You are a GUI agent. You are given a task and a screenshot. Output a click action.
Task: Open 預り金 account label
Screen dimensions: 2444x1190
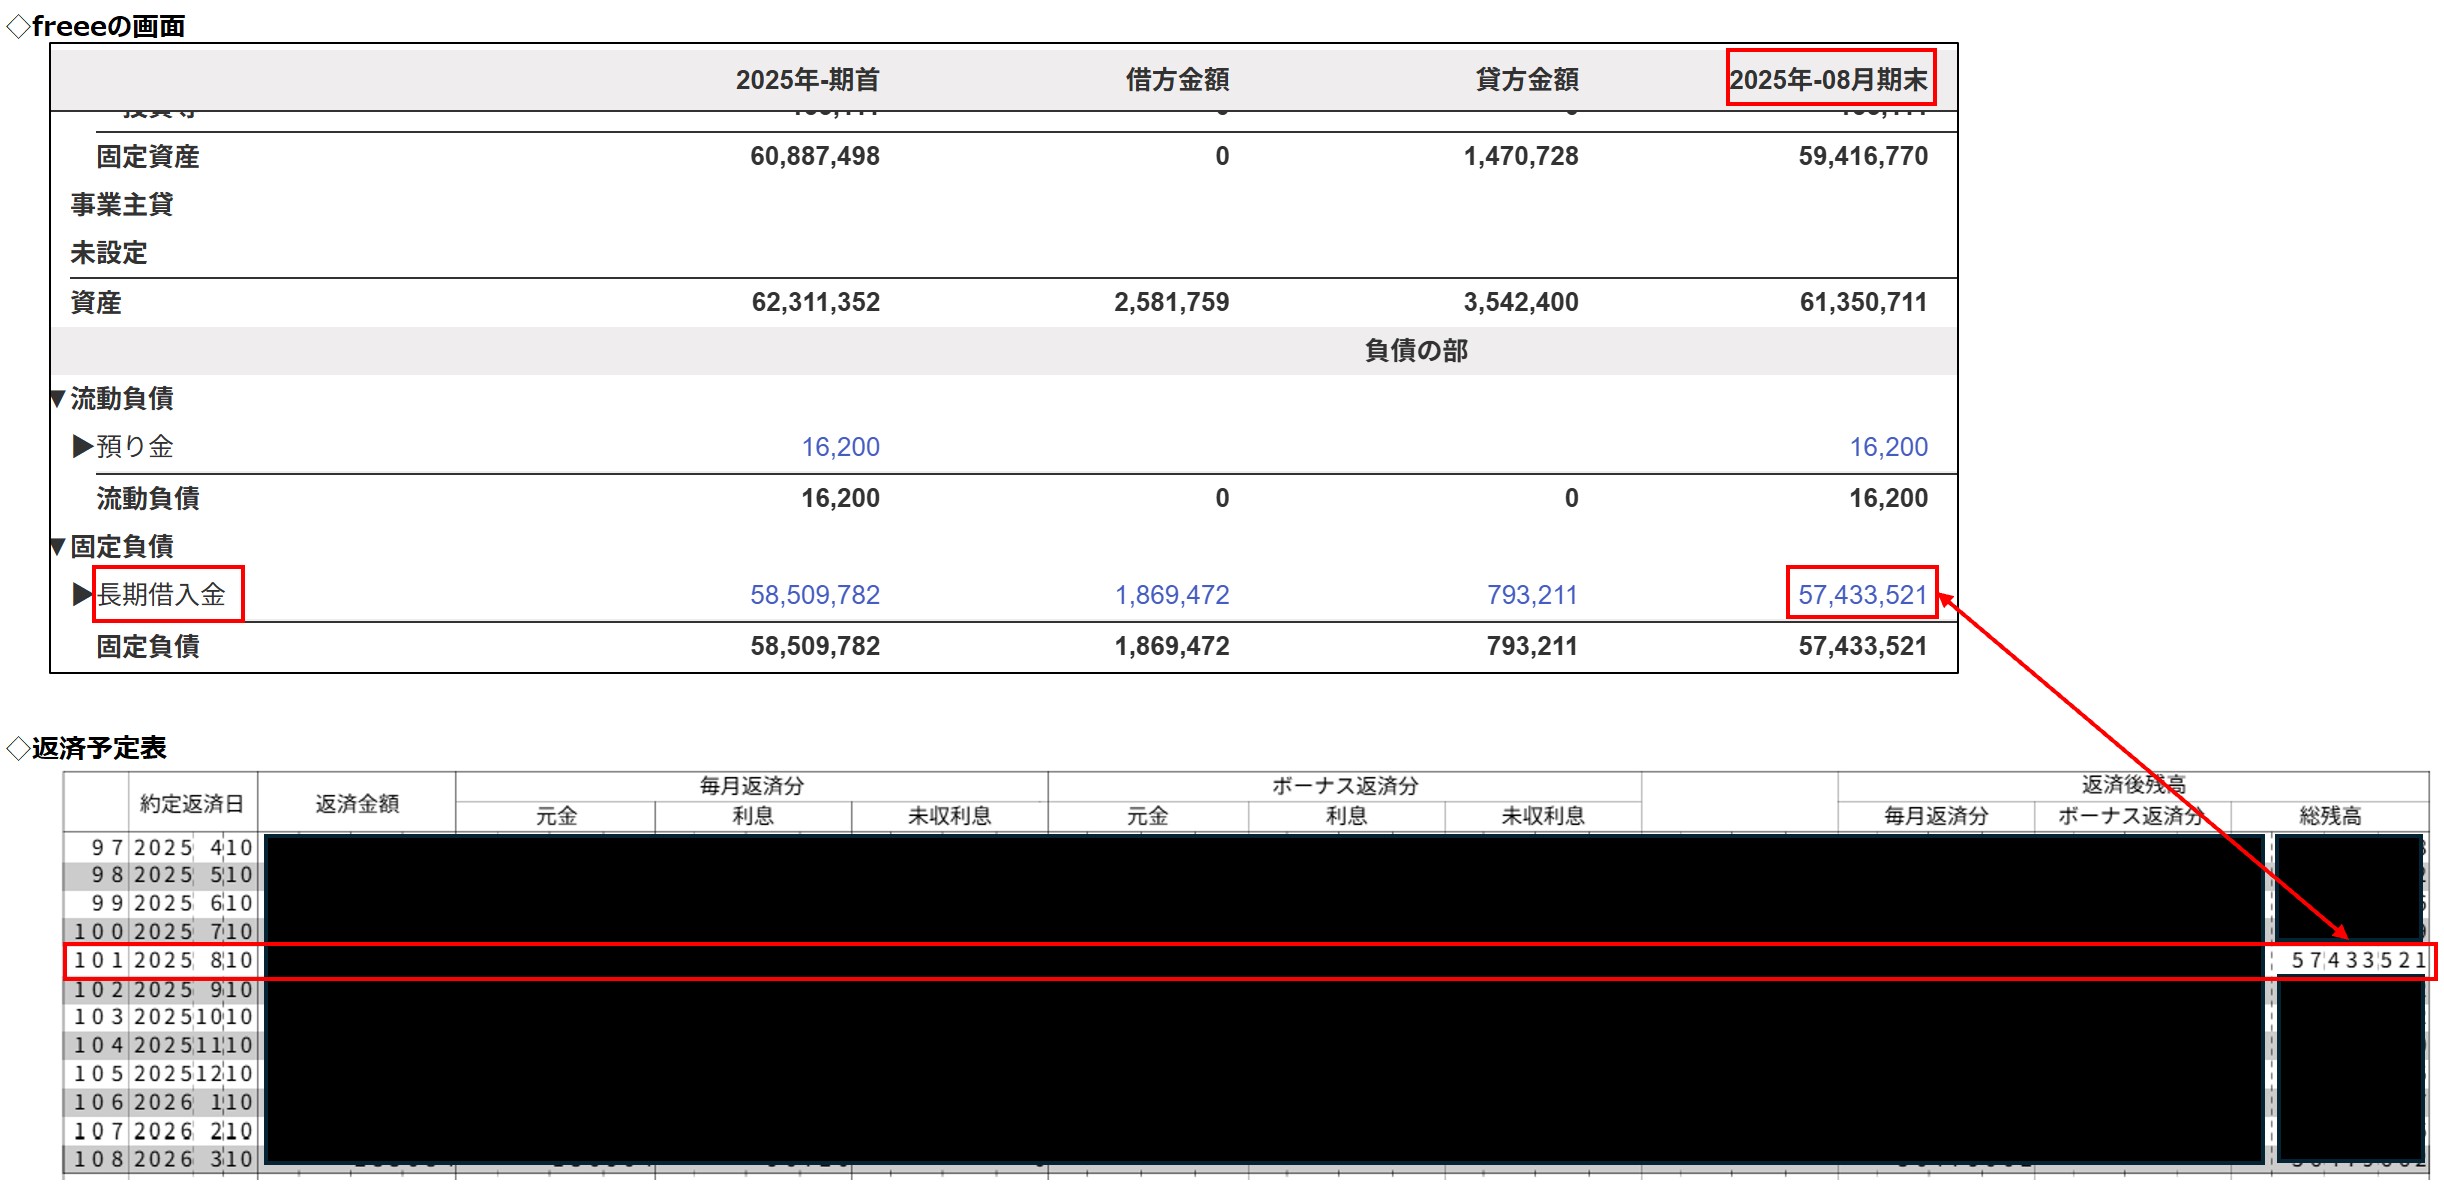(x=135, y=446)
